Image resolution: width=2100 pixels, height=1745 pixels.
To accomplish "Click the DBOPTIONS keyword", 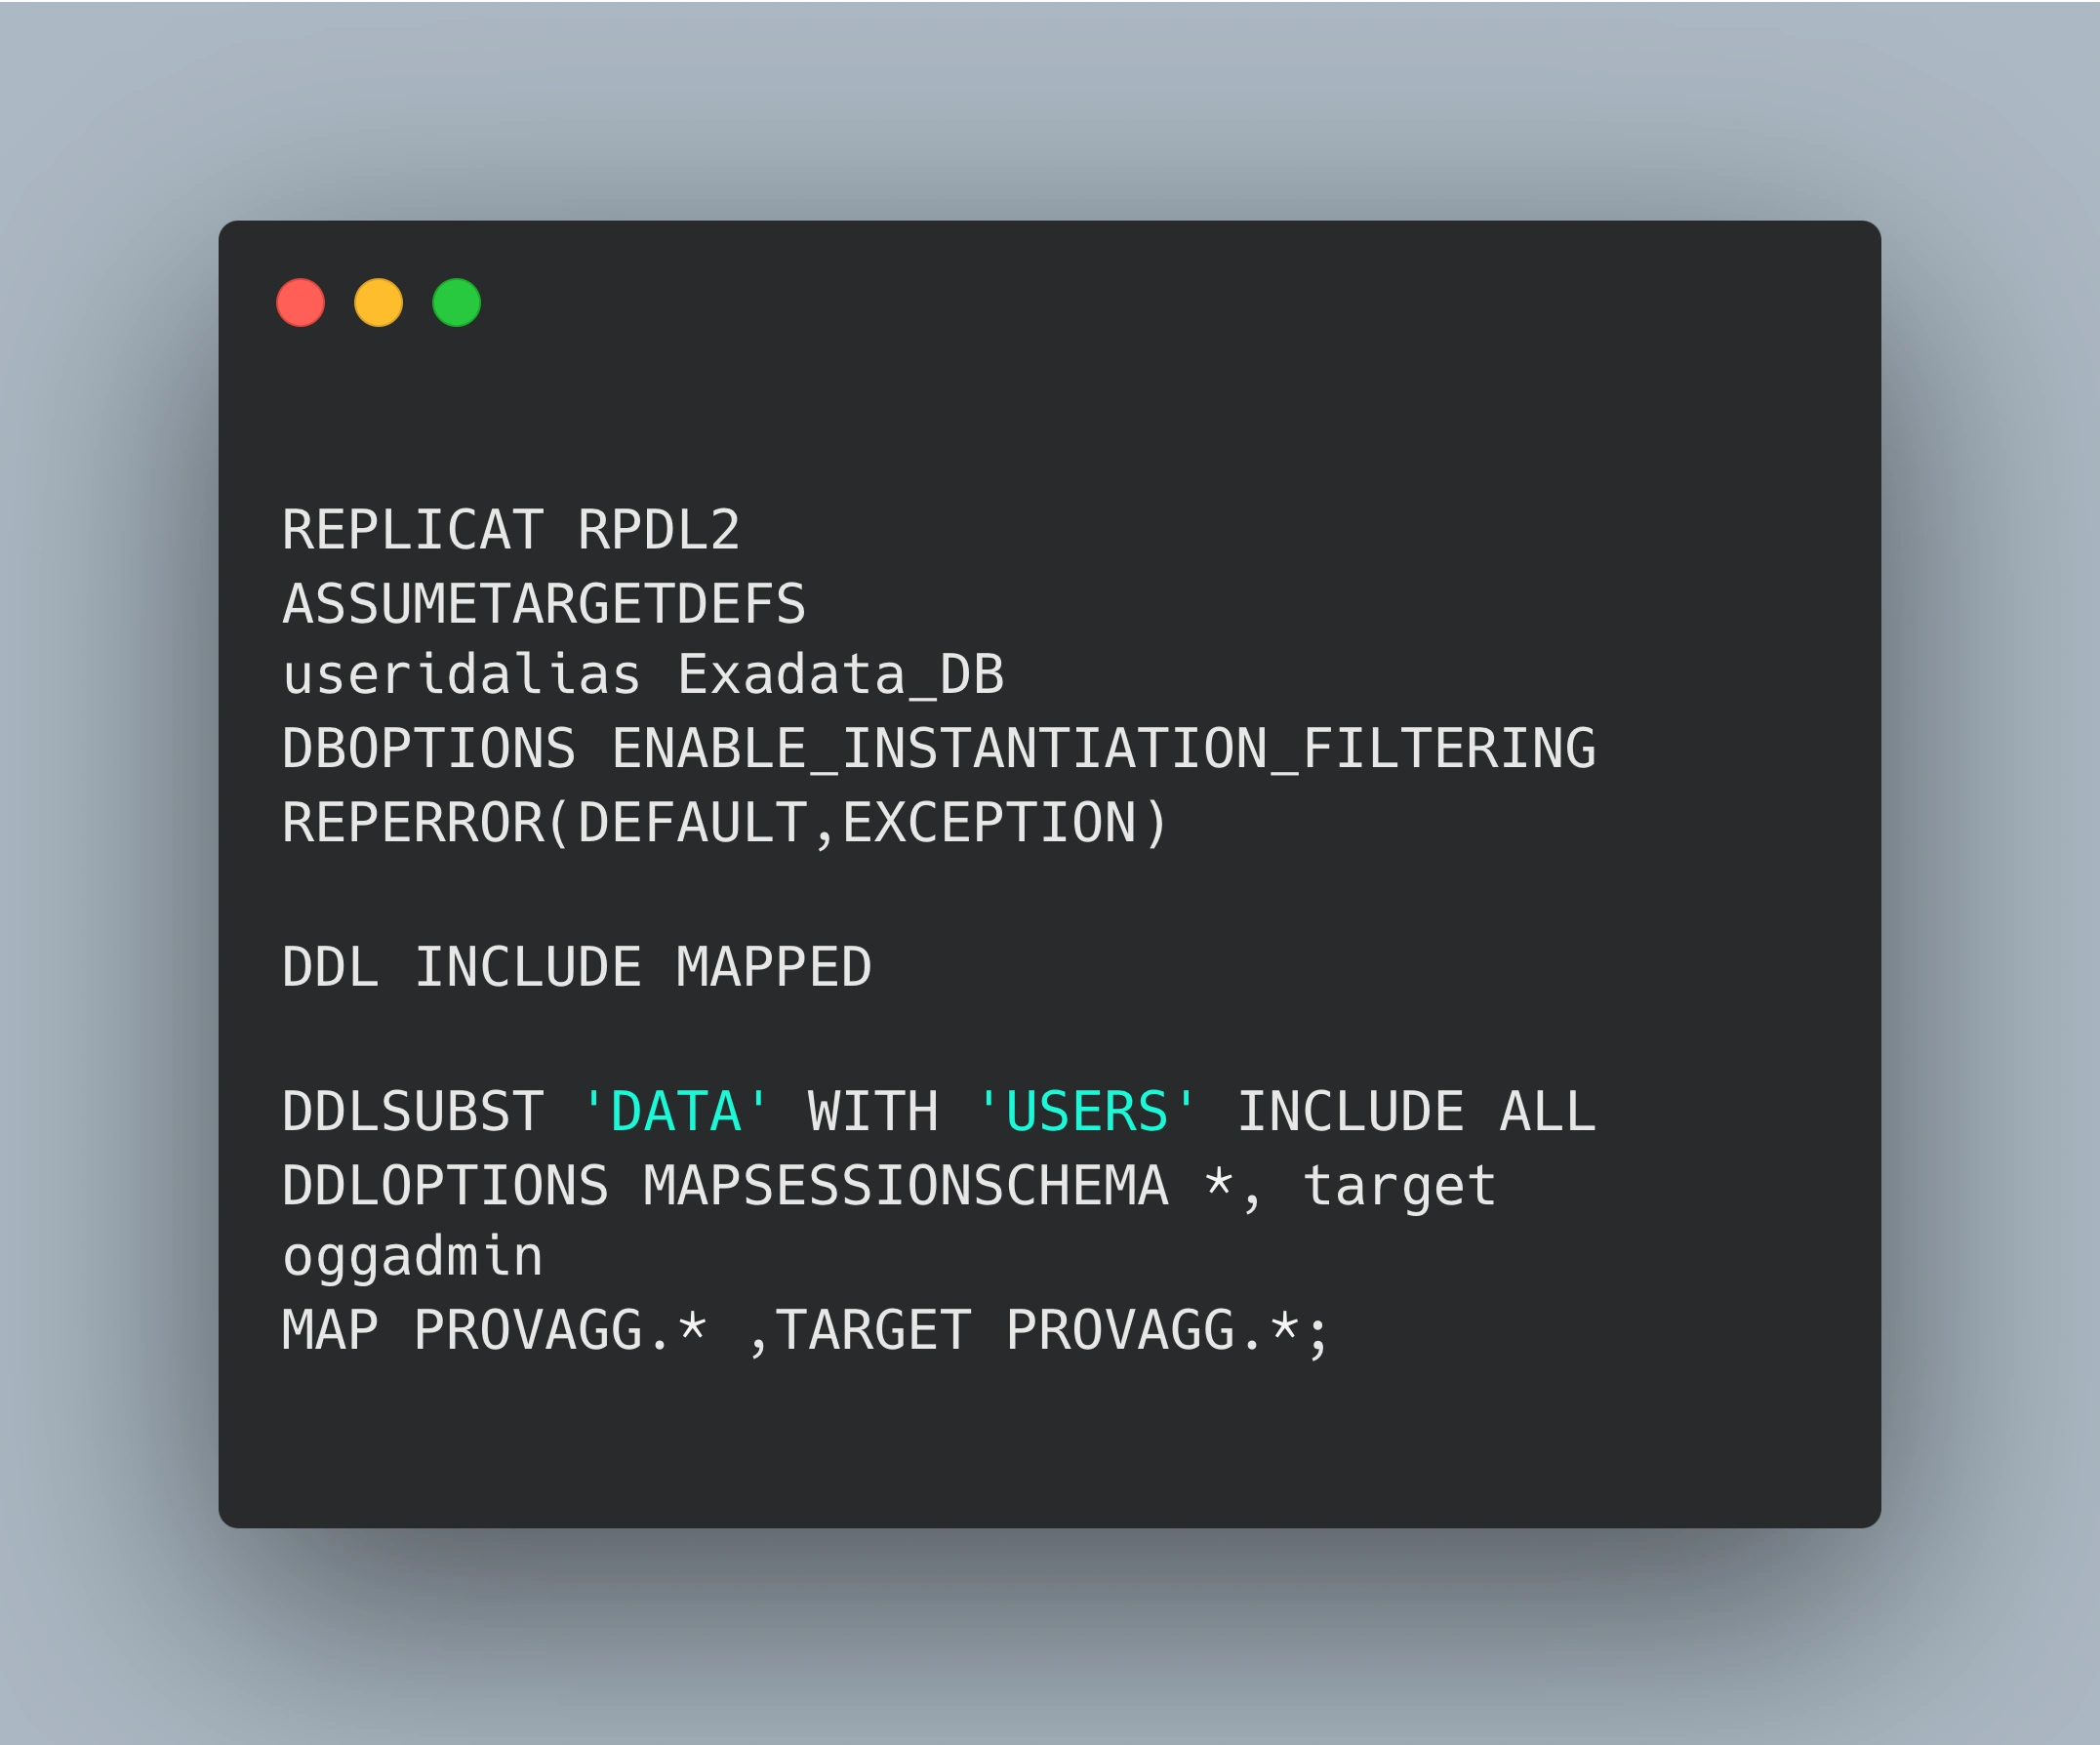I will pyautogui.click(x=428, y=748).
